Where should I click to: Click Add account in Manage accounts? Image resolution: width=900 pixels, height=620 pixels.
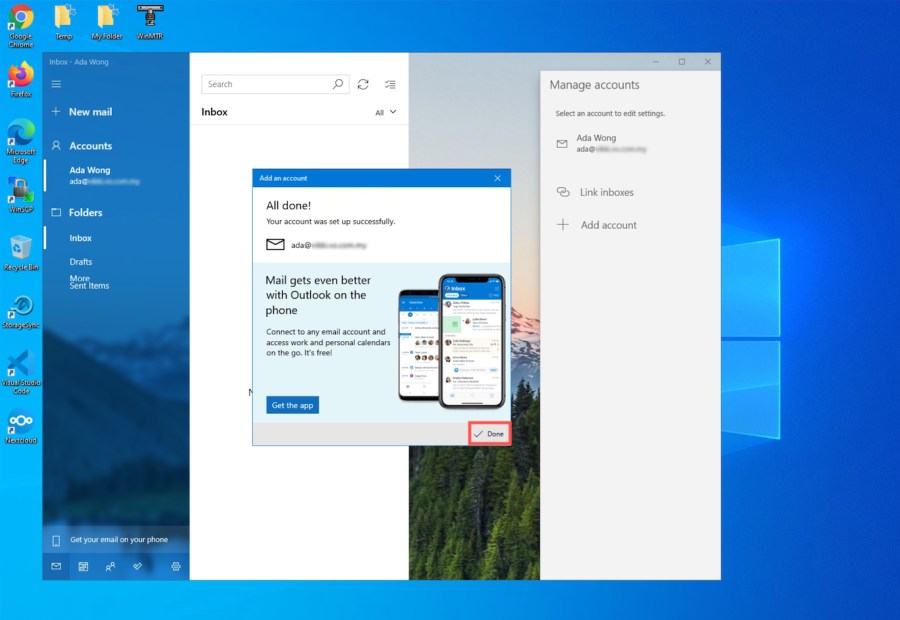[608, 225]
